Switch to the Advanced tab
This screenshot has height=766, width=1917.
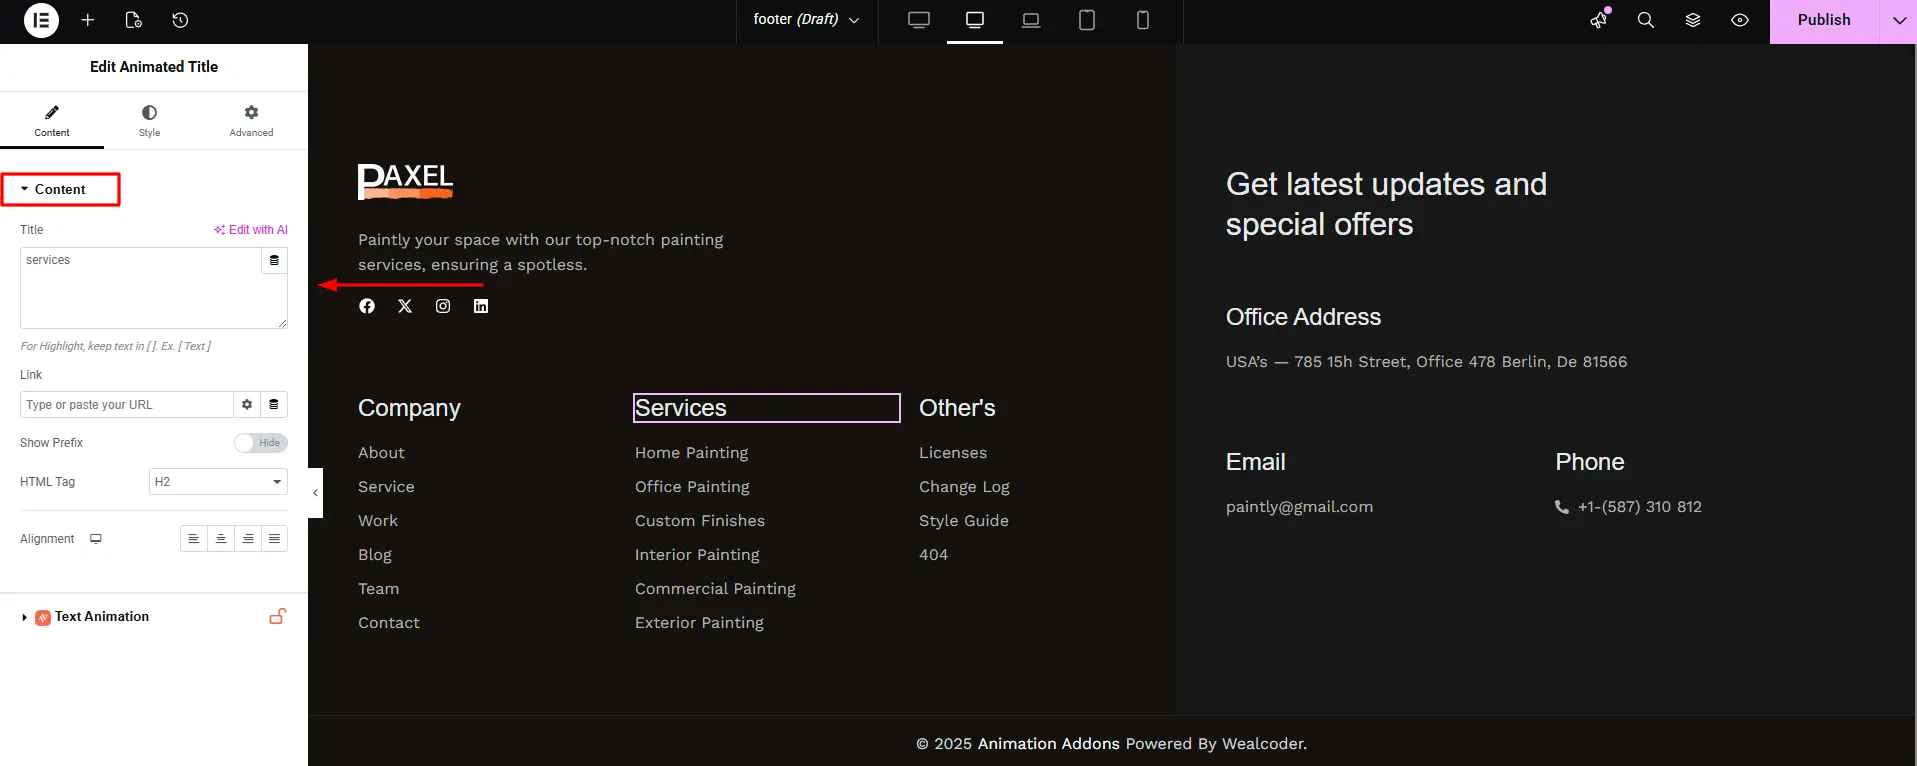(x=251, y=121)
